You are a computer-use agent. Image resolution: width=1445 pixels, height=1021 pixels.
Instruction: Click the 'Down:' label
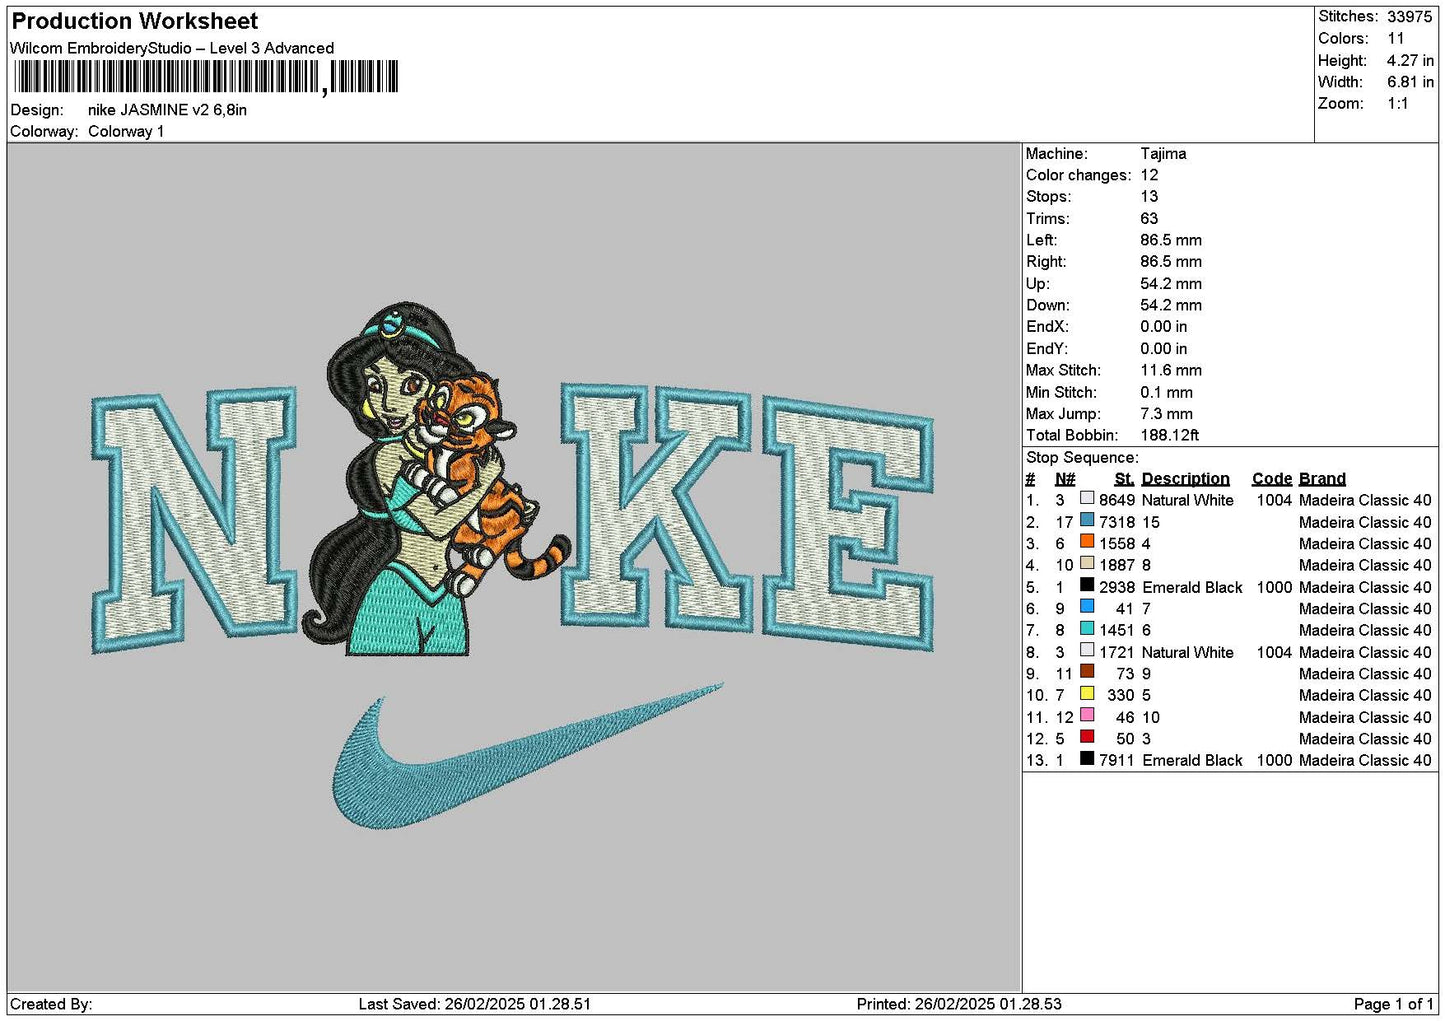click(1047, 305)
